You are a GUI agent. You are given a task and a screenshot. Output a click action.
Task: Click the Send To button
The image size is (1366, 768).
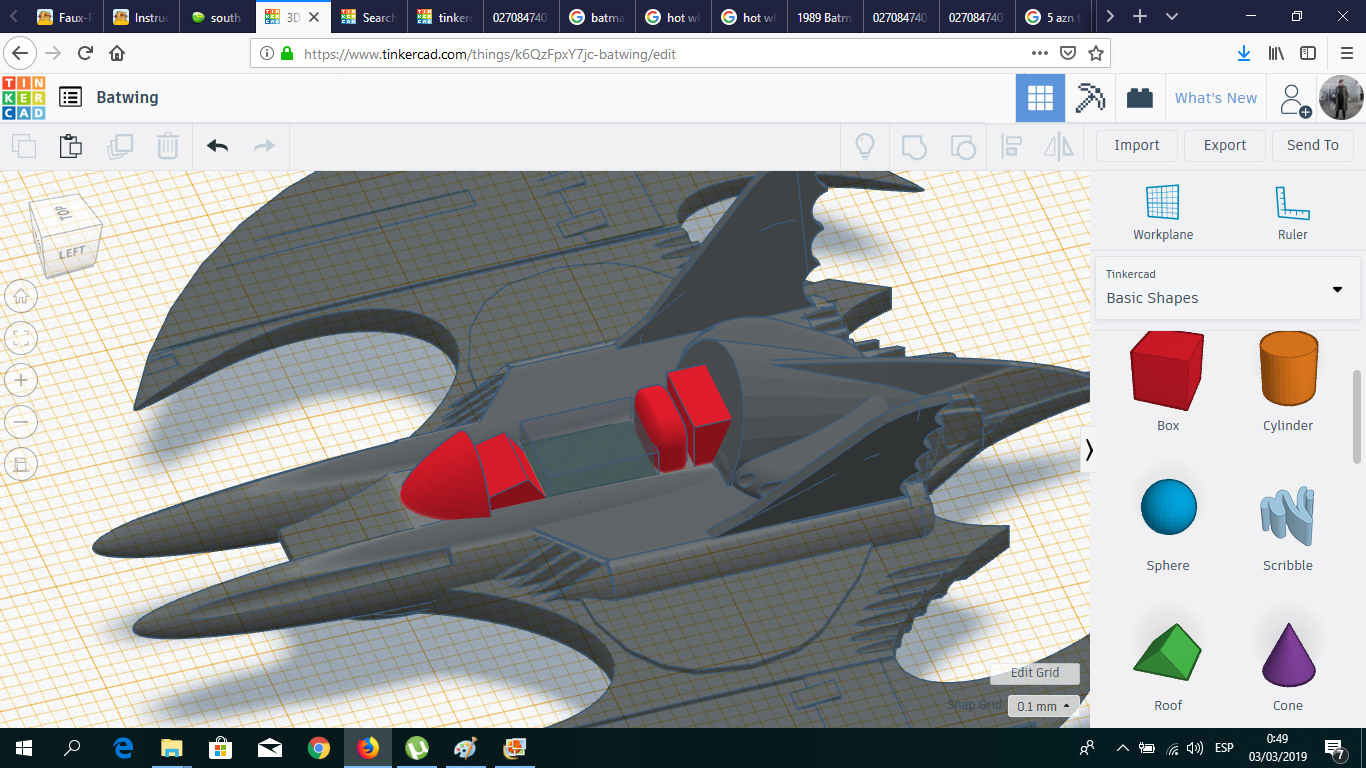tap(1313, 145)
